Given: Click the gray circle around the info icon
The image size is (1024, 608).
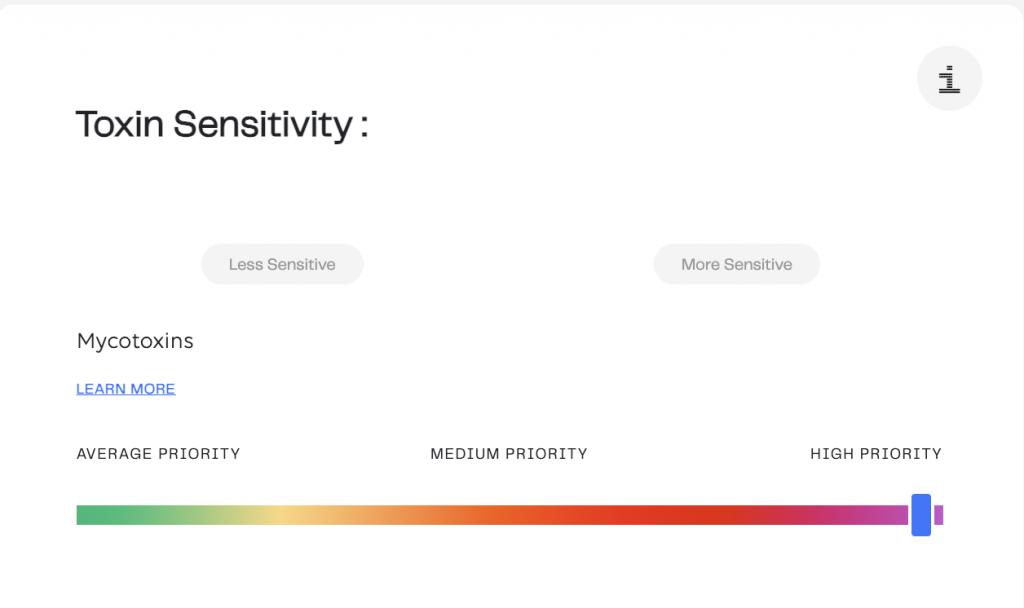Looking at the screenshot, I should pos(950,78).
